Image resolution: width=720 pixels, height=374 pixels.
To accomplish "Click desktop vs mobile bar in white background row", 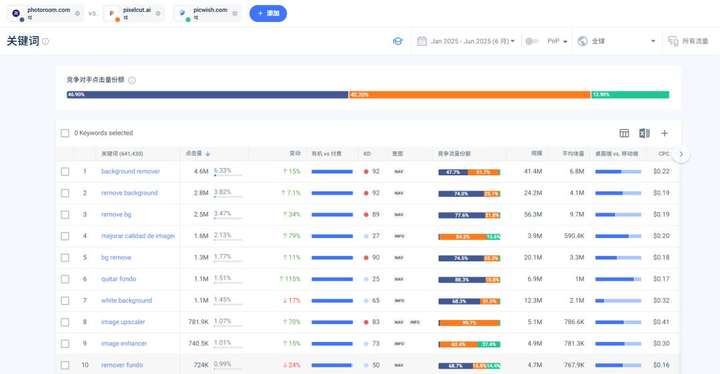I will coord(618,301).
